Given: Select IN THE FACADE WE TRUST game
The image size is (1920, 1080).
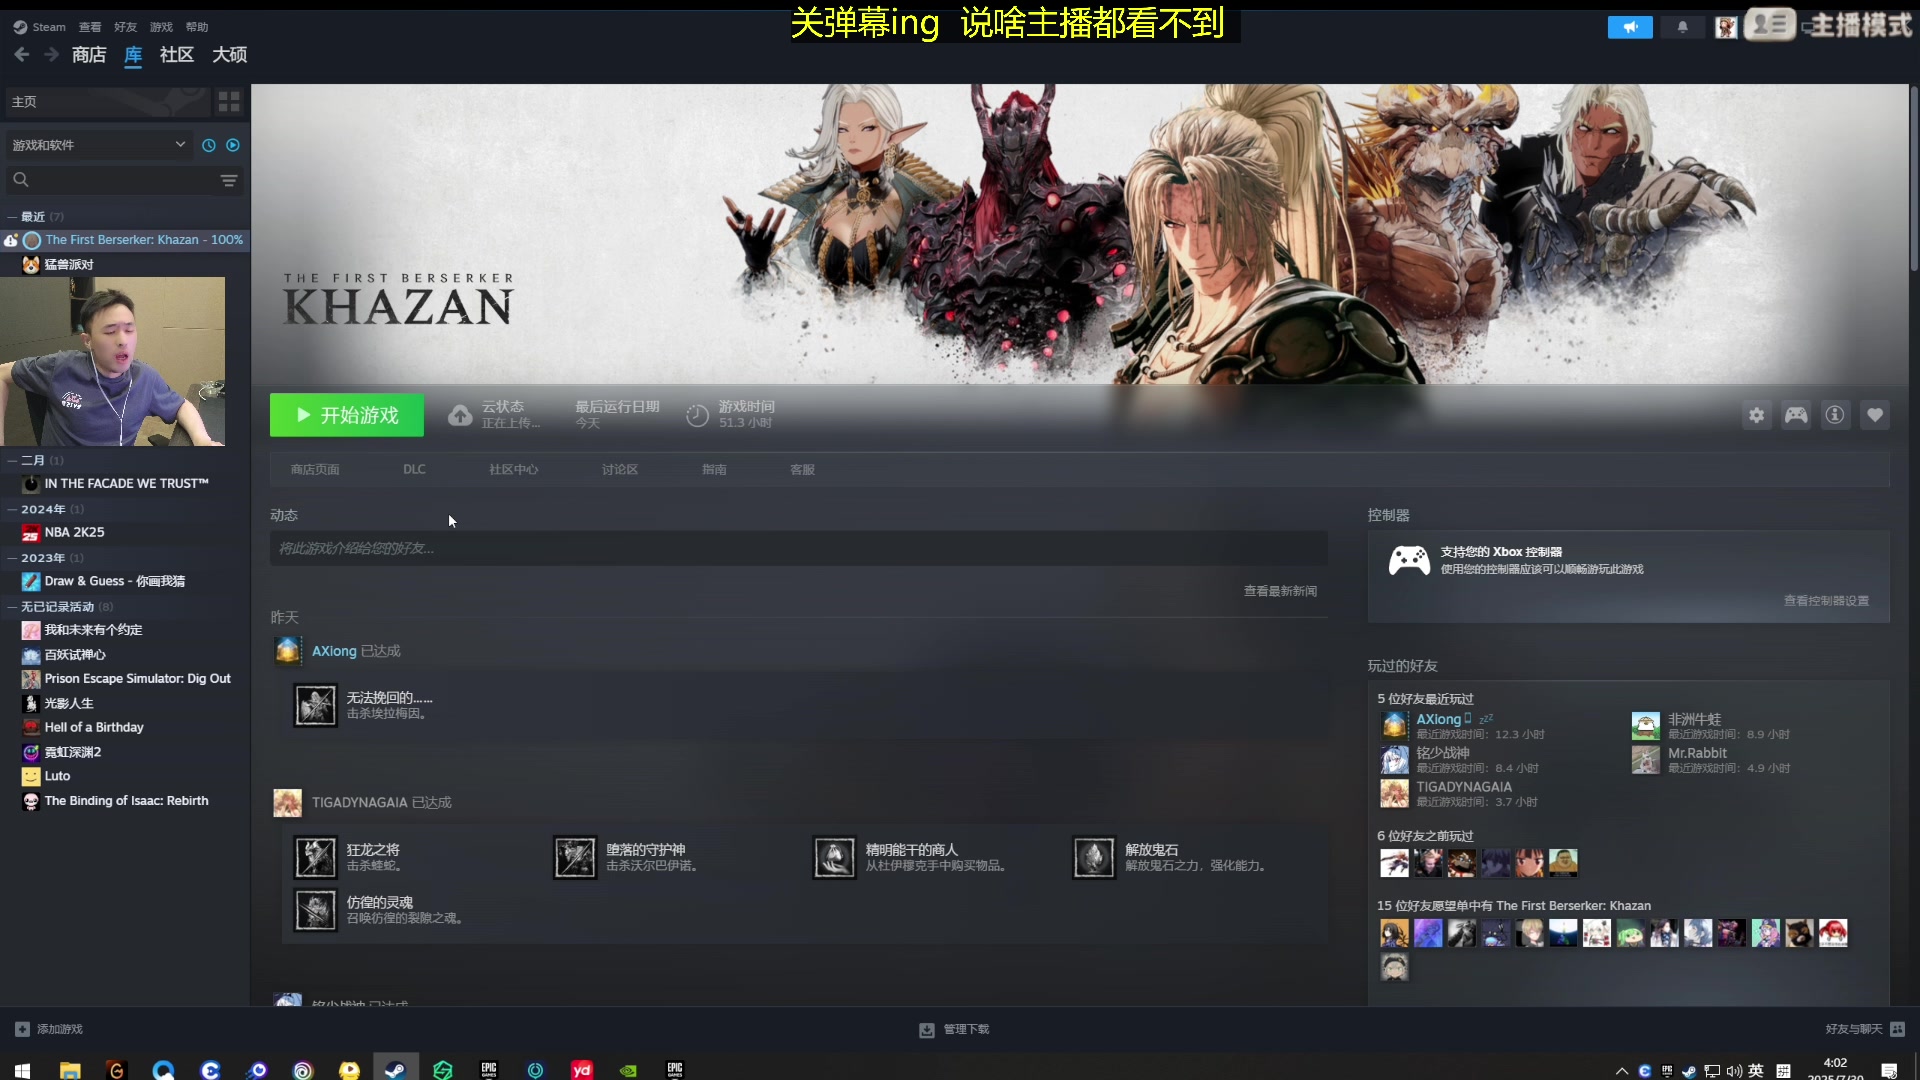Looking at the screenshot, I should [126, 484].
